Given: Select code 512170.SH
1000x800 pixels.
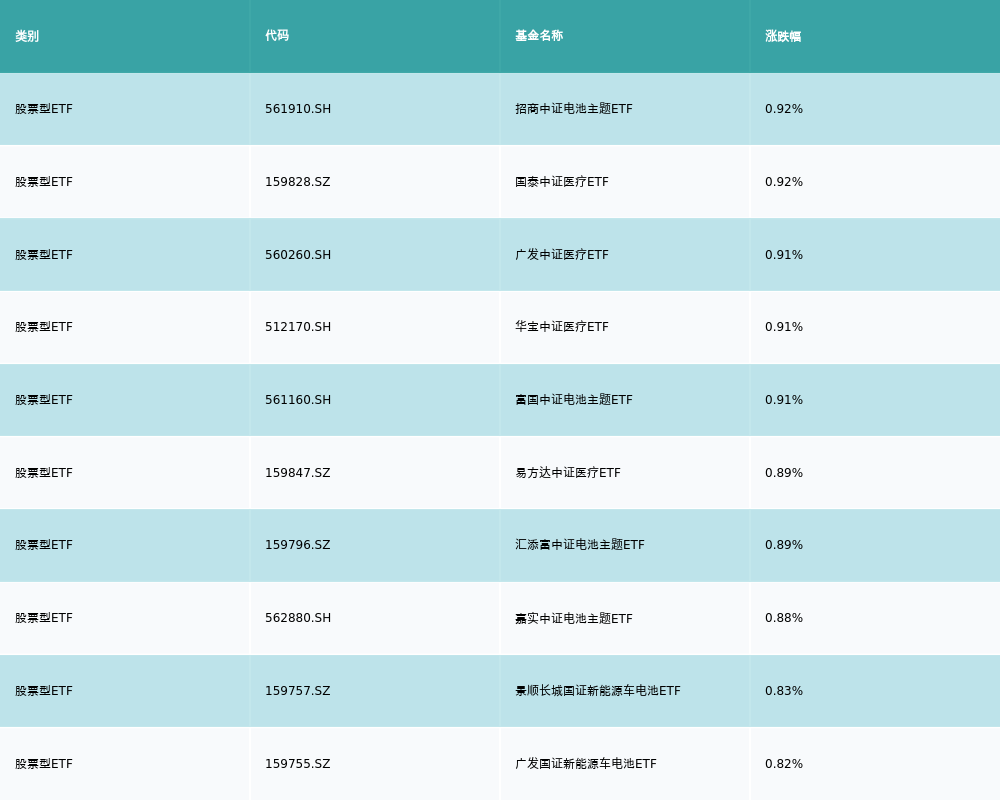Looking at the screenshot, I should tap(298, 327).
